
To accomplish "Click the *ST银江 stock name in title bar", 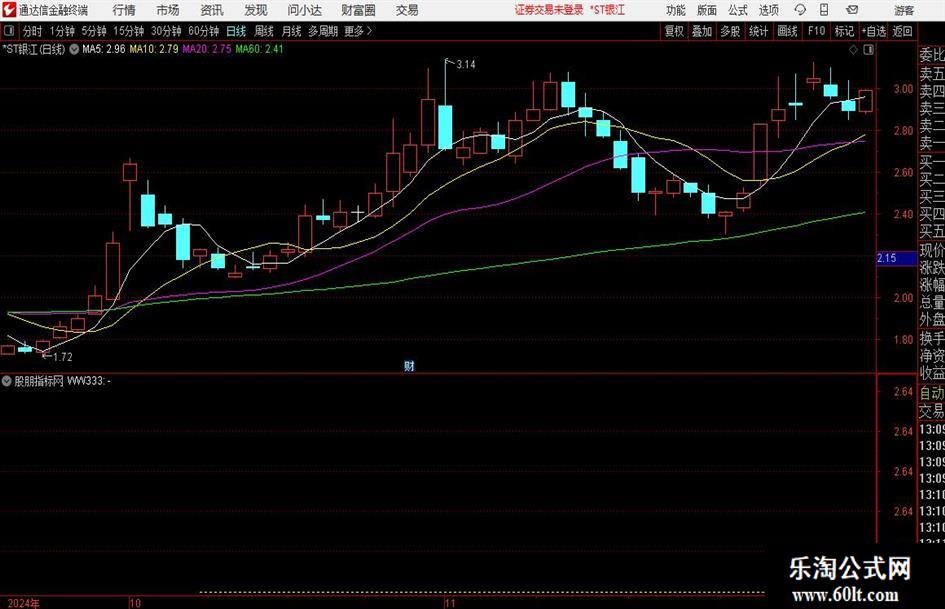I will pos(608,10).
